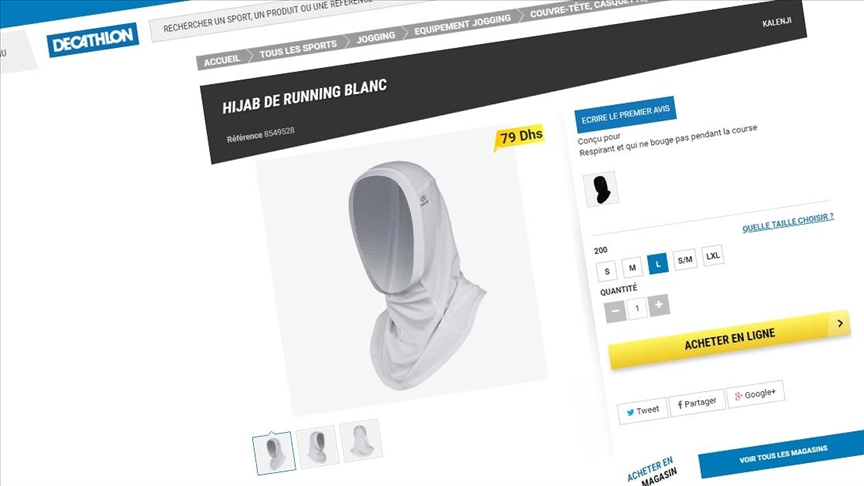The height and width of the screenshot is (486, 864).
Task: Click Ecrire le premier avis button
Action: (625, 114)
